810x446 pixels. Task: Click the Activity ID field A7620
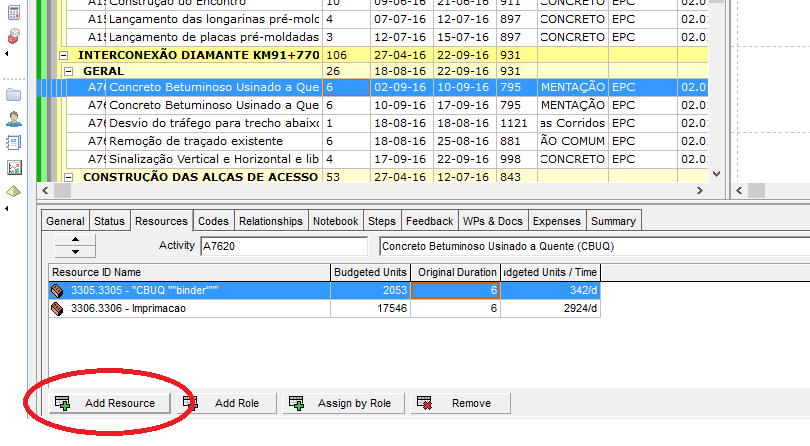(284, 246)
